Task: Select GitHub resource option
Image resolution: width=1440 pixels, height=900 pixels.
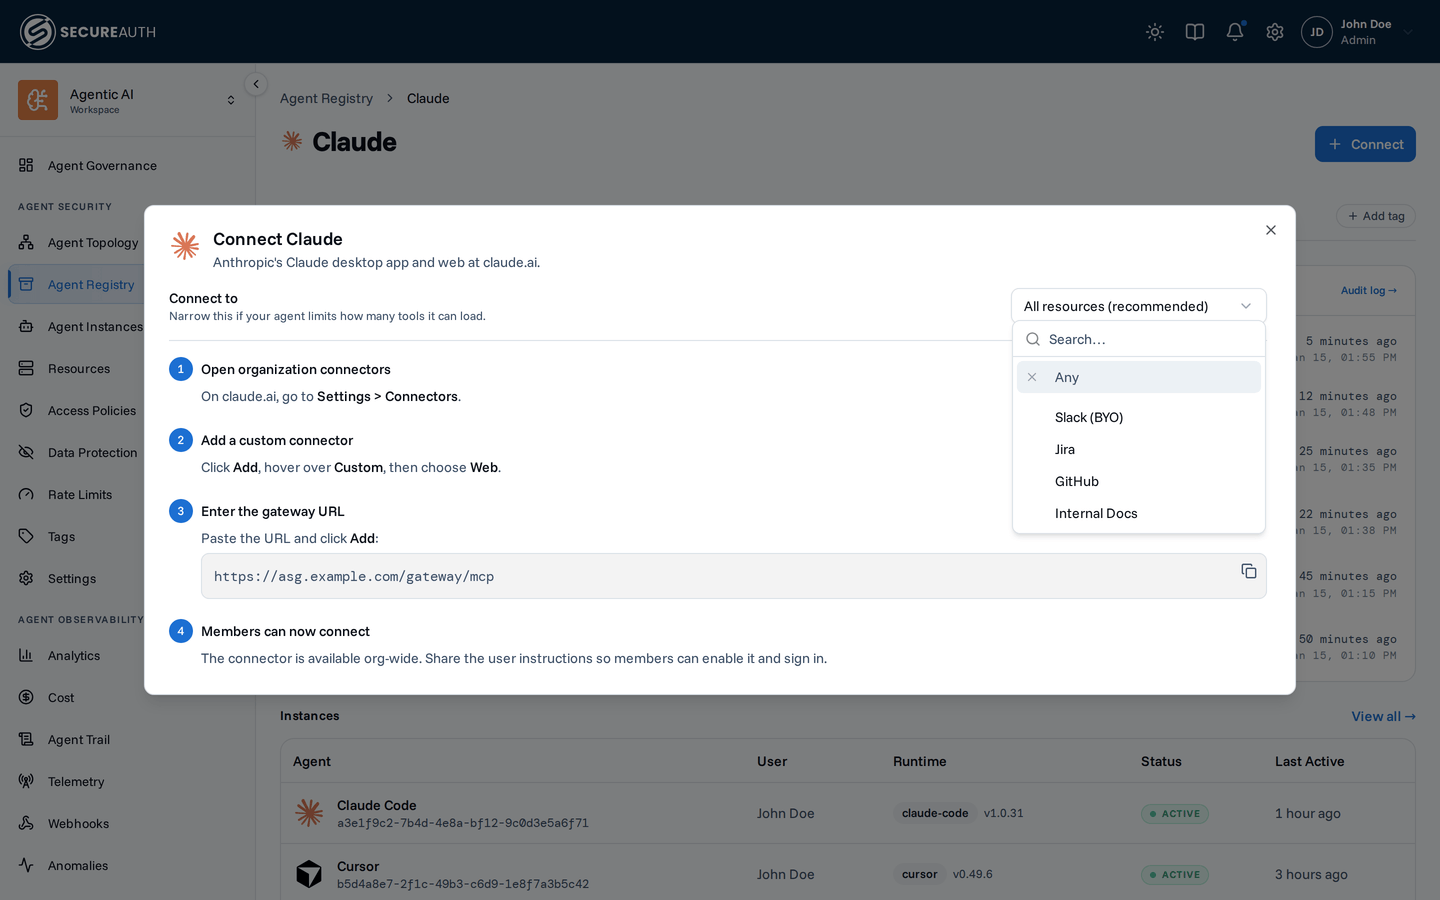Action: [1139, 481]
